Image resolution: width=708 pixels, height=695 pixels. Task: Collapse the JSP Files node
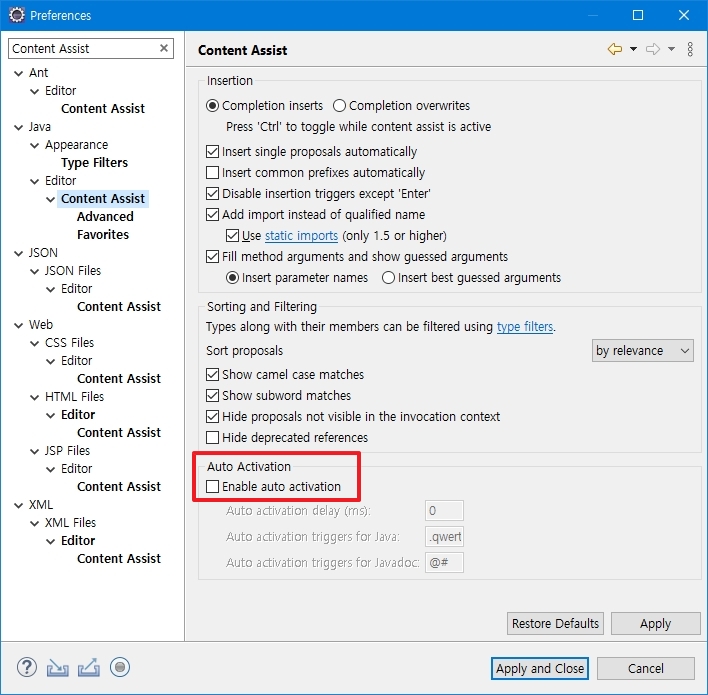pyautogui.click(x=35, y=451)
